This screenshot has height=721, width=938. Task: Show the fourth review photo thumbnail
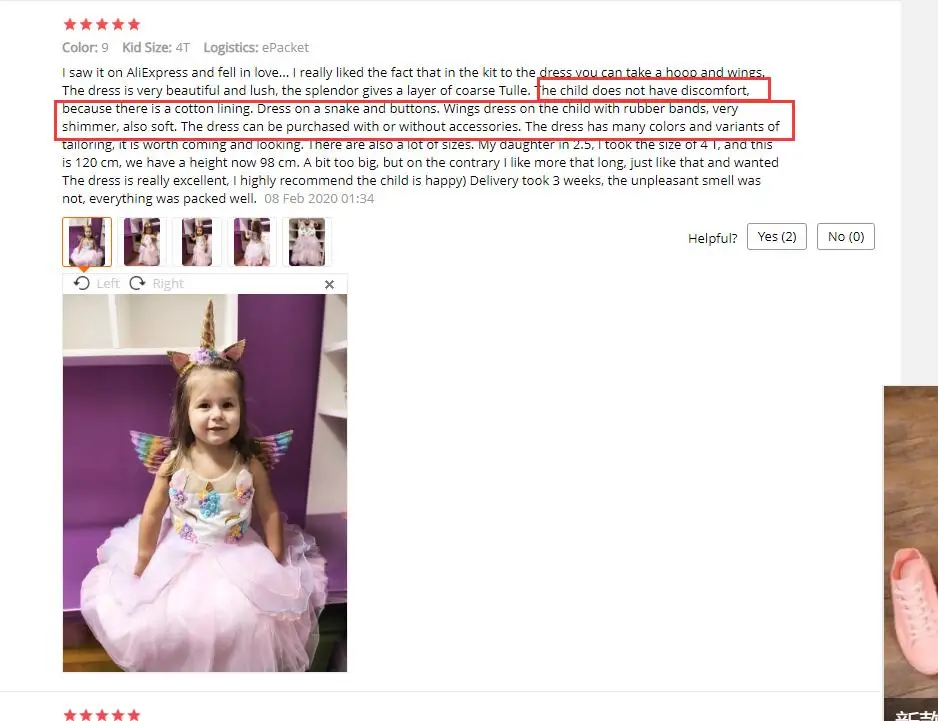(252, 242)
